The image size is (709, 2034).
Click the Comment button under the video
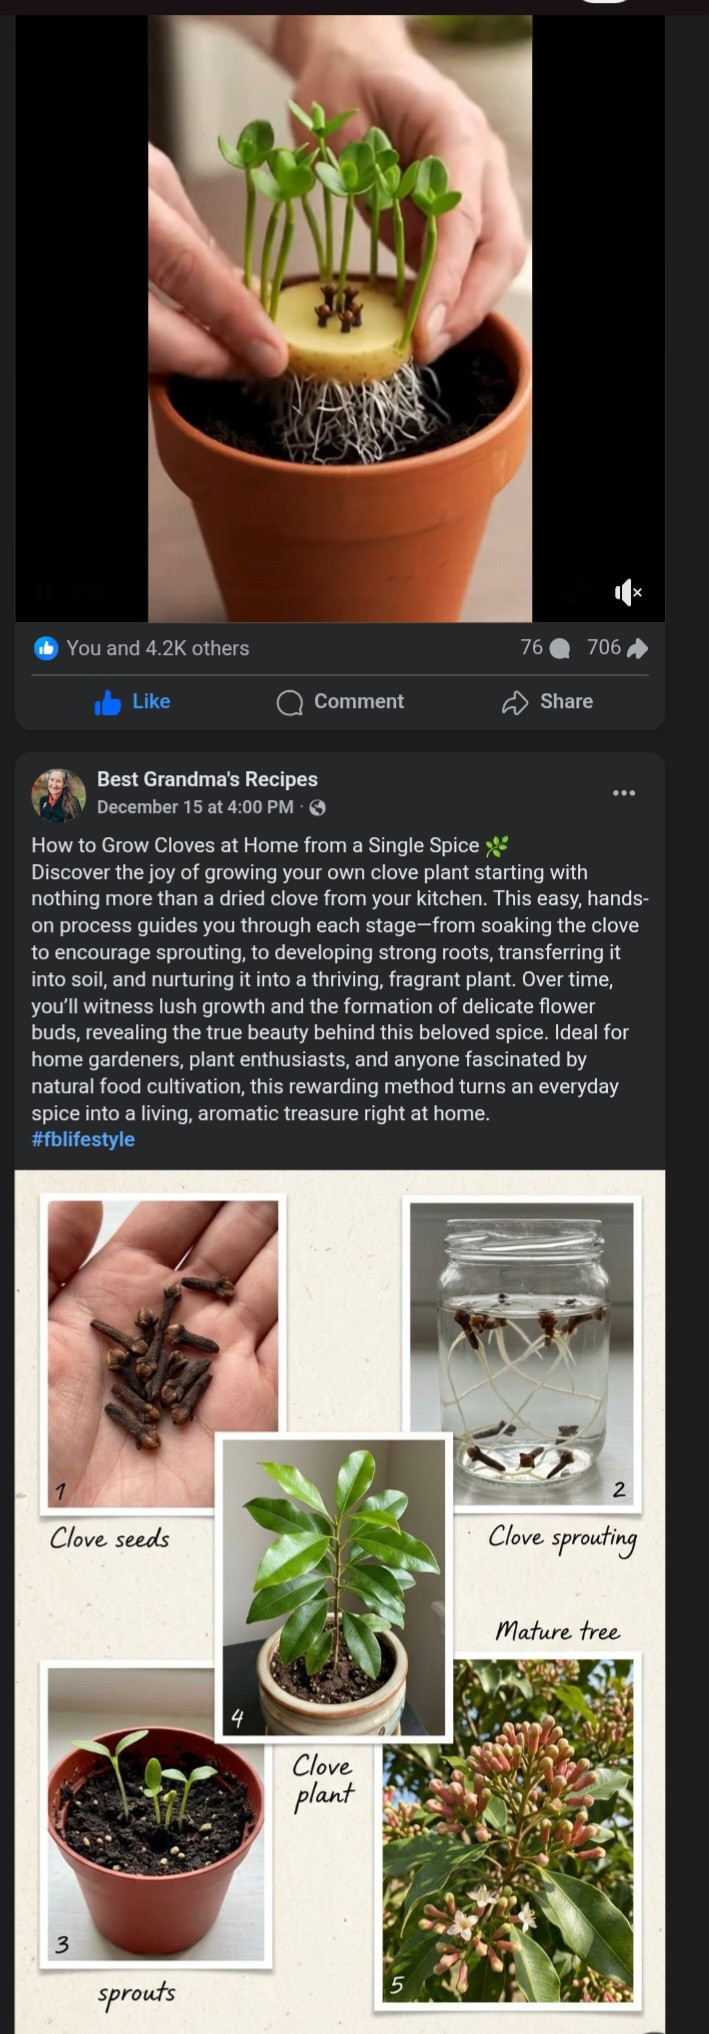coord(340,702)
